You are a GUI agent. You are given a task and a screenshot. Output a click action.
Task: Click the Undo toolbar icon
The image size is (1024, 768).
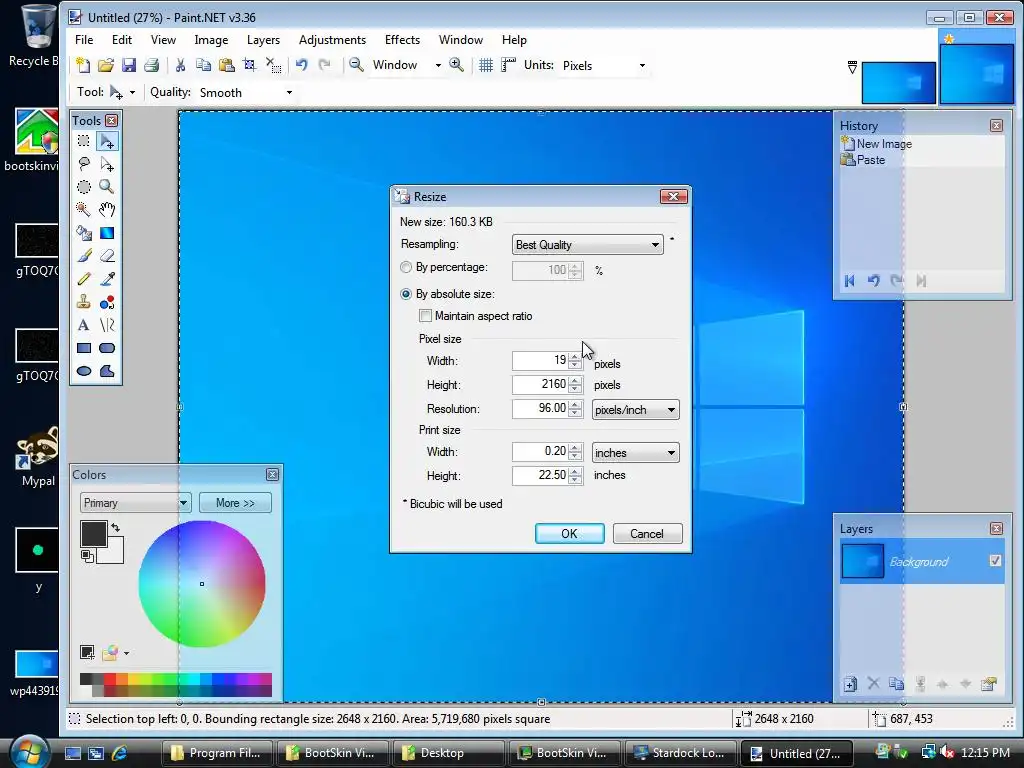(x=301, y=65)
